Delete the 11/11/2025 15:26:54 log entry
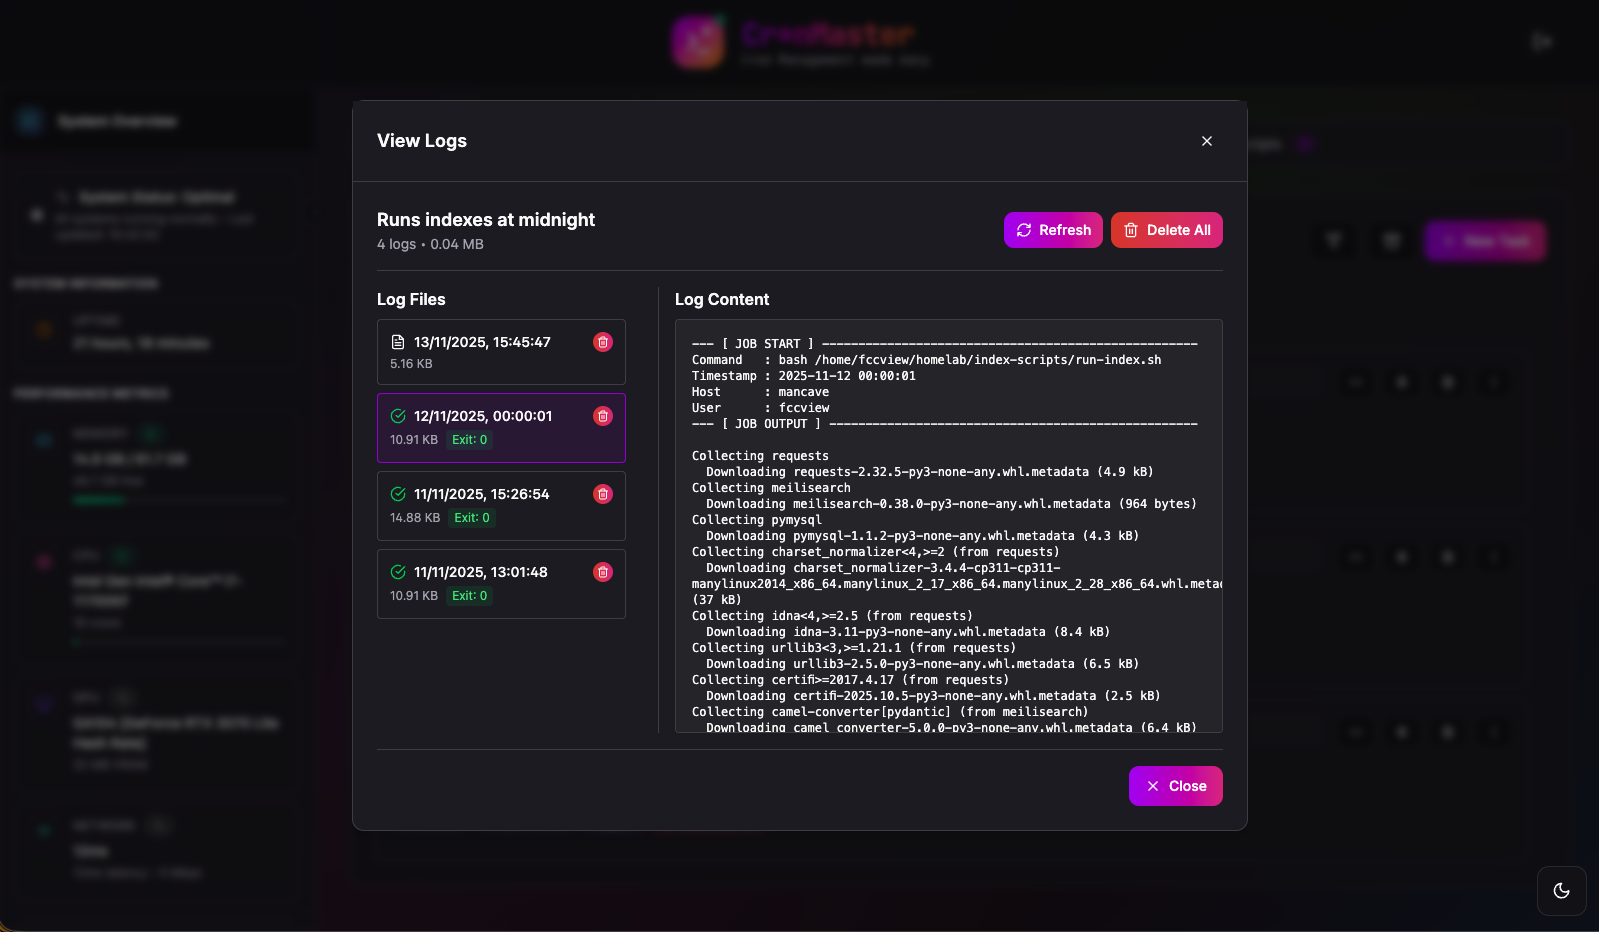Viewport: 1599px width, 932px height. point(603,494)
